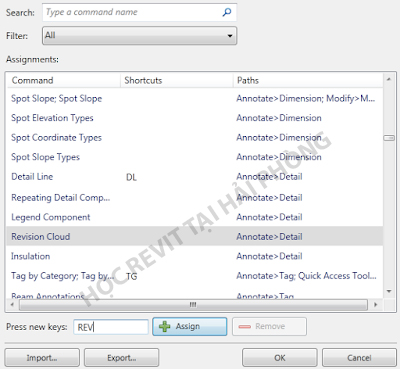The height and width of the screenshot is (369, 400).
Task: Focus the command name search field
Action: [139, 12]
